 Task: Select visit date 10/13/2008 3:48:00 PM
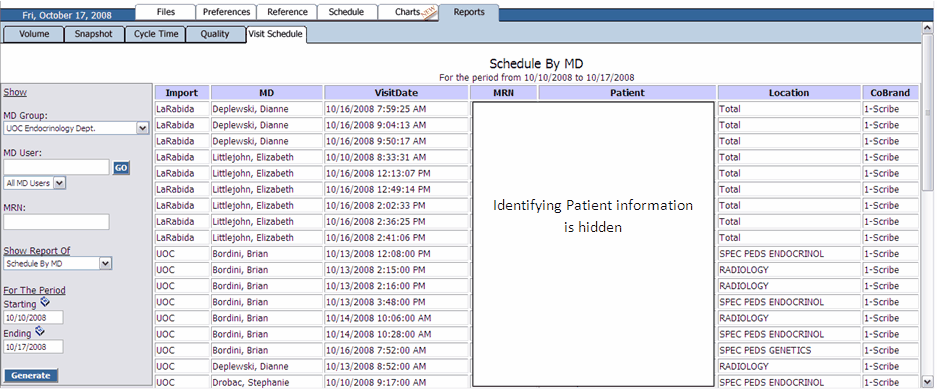point(396,302)
